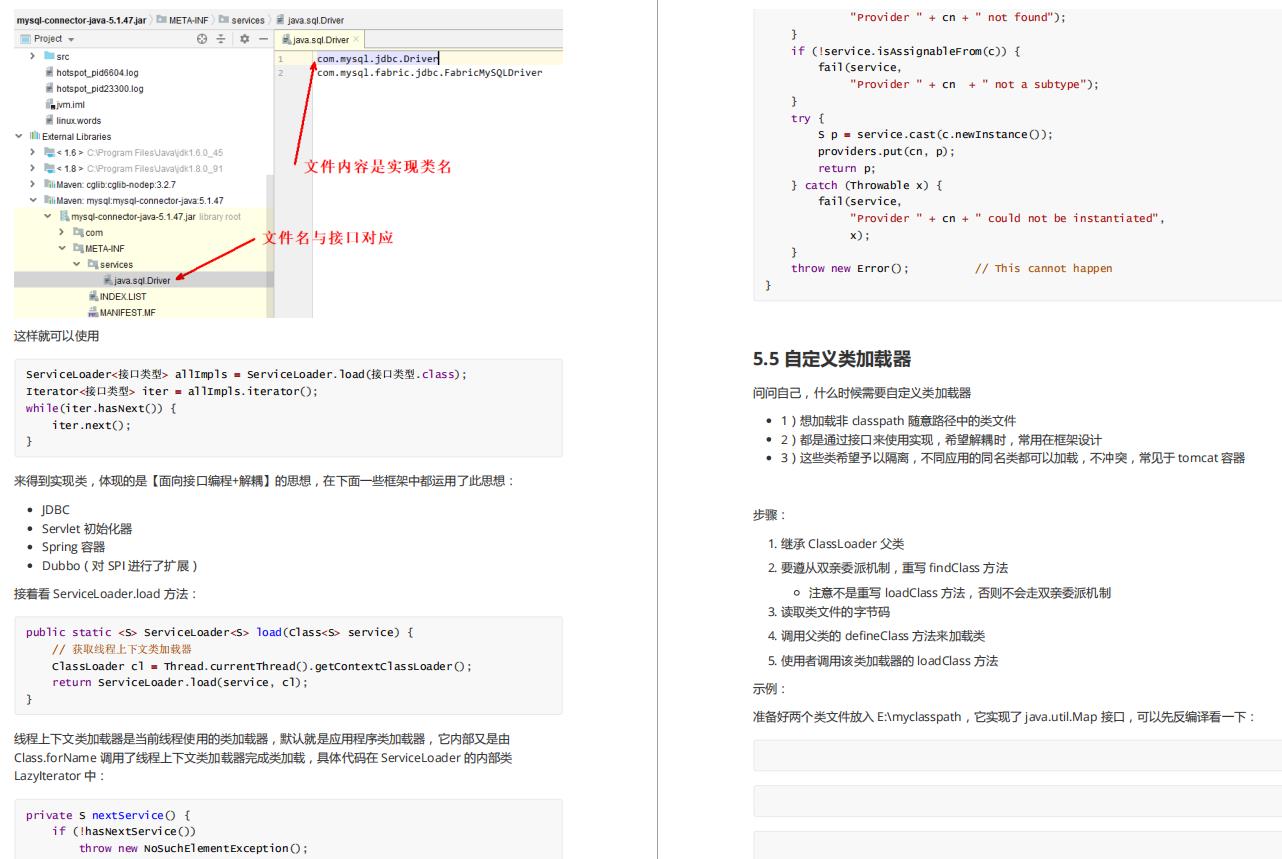Select MANIFEST.MF file
Viewport: 1282px width, 859px height.
pyautogui.click(x=127, y=312)
